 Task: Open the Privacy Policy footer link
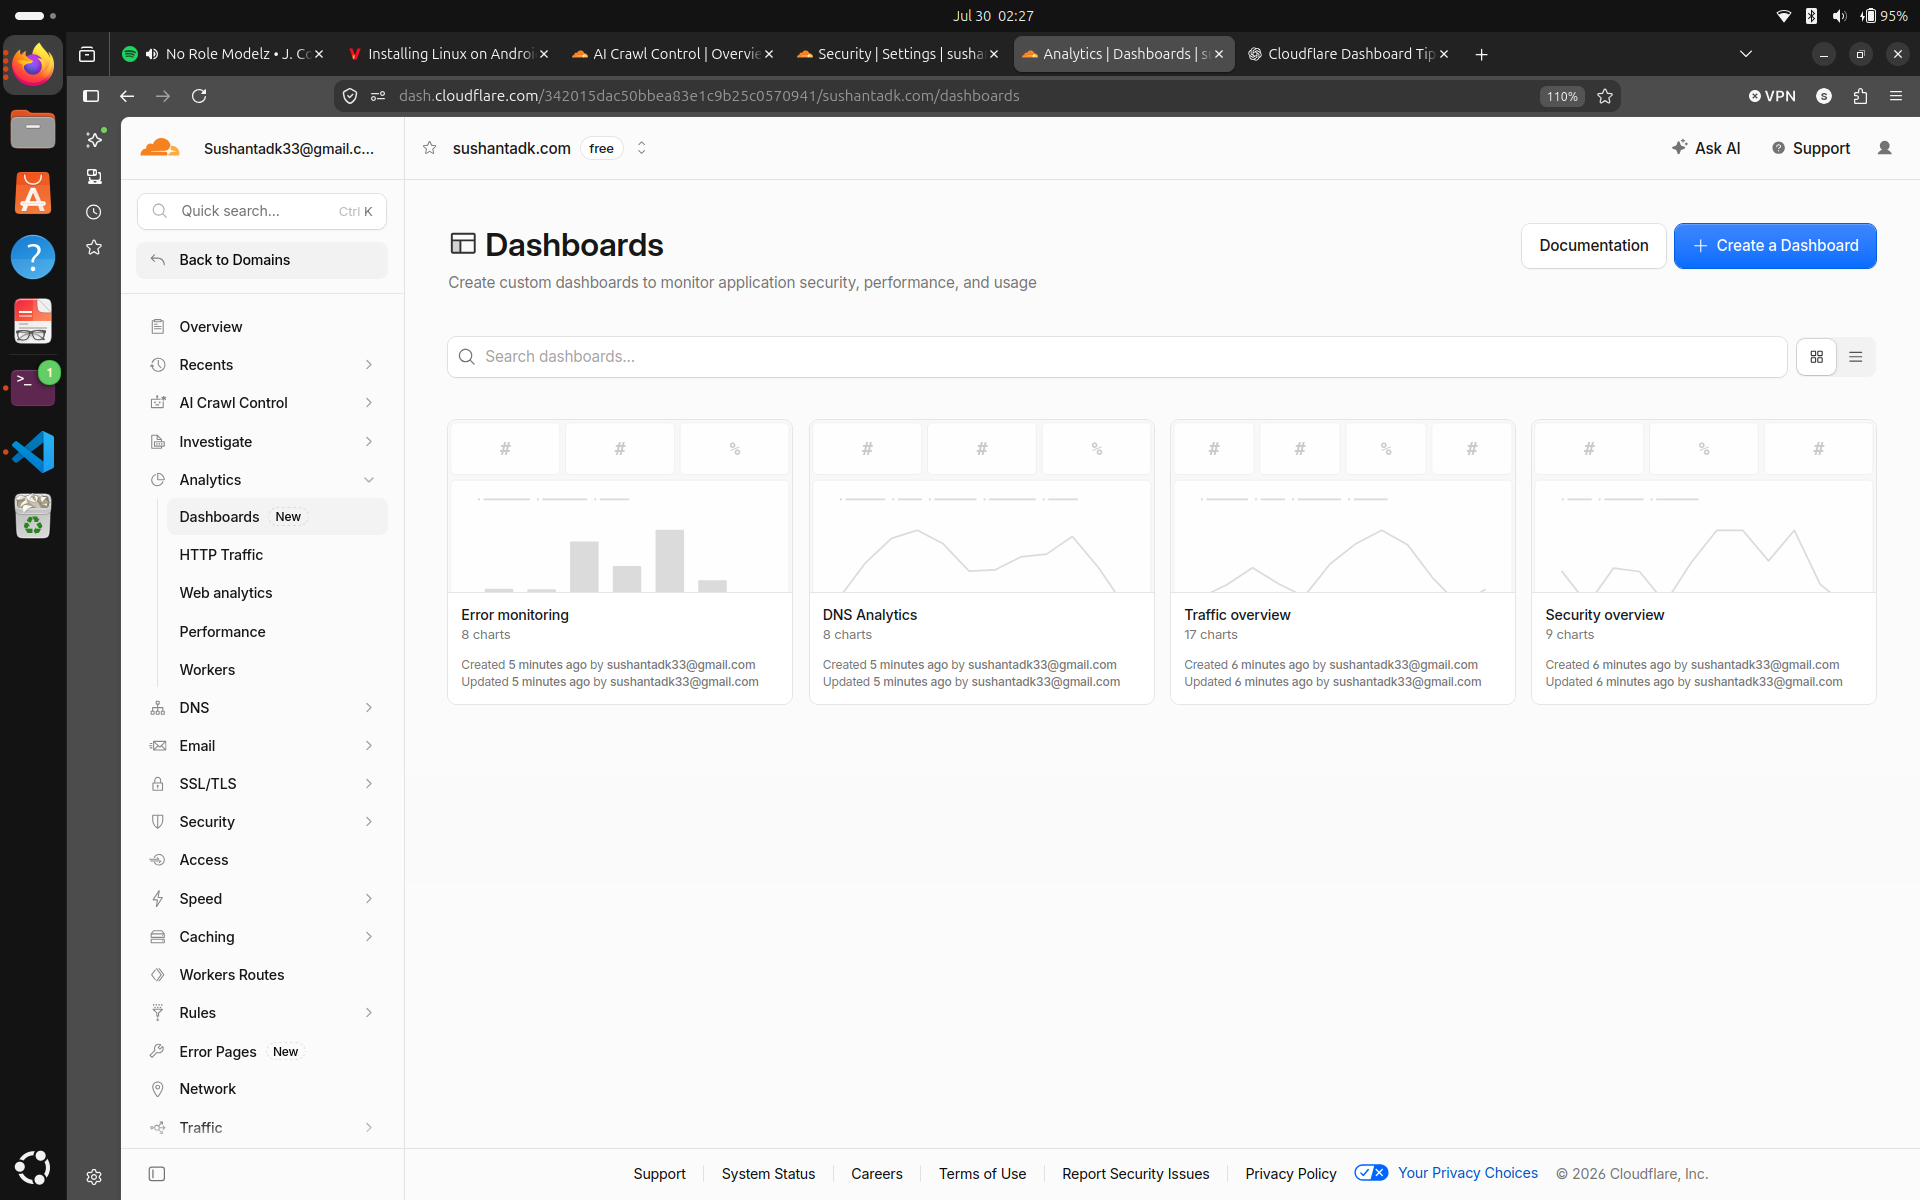tap(1291, 1174)
